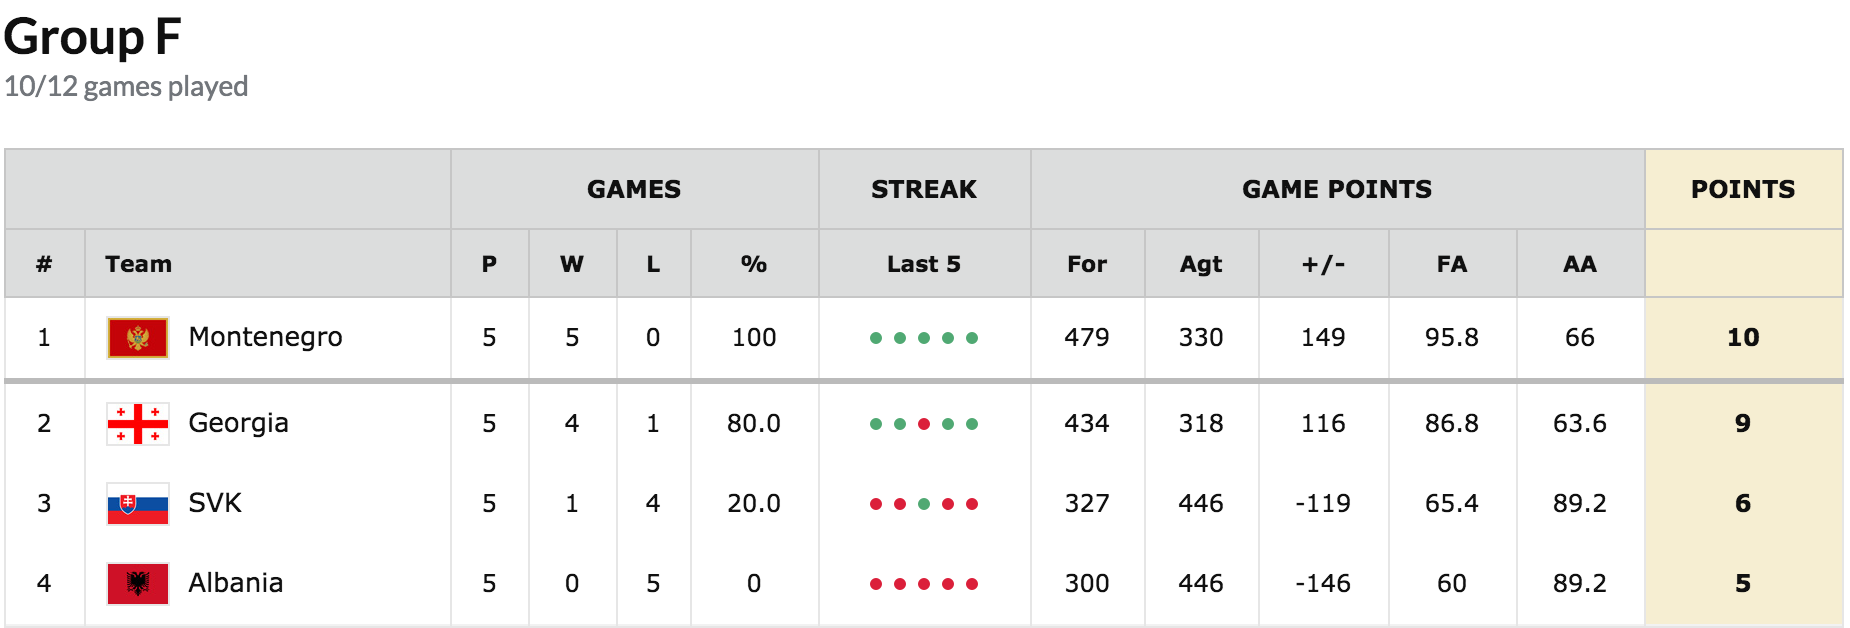Image resolution: width=1850 pixels, height=628 pixels.
Task: Open the Montenegro team link
Action: pyautogui.click(x=265, y=338)
